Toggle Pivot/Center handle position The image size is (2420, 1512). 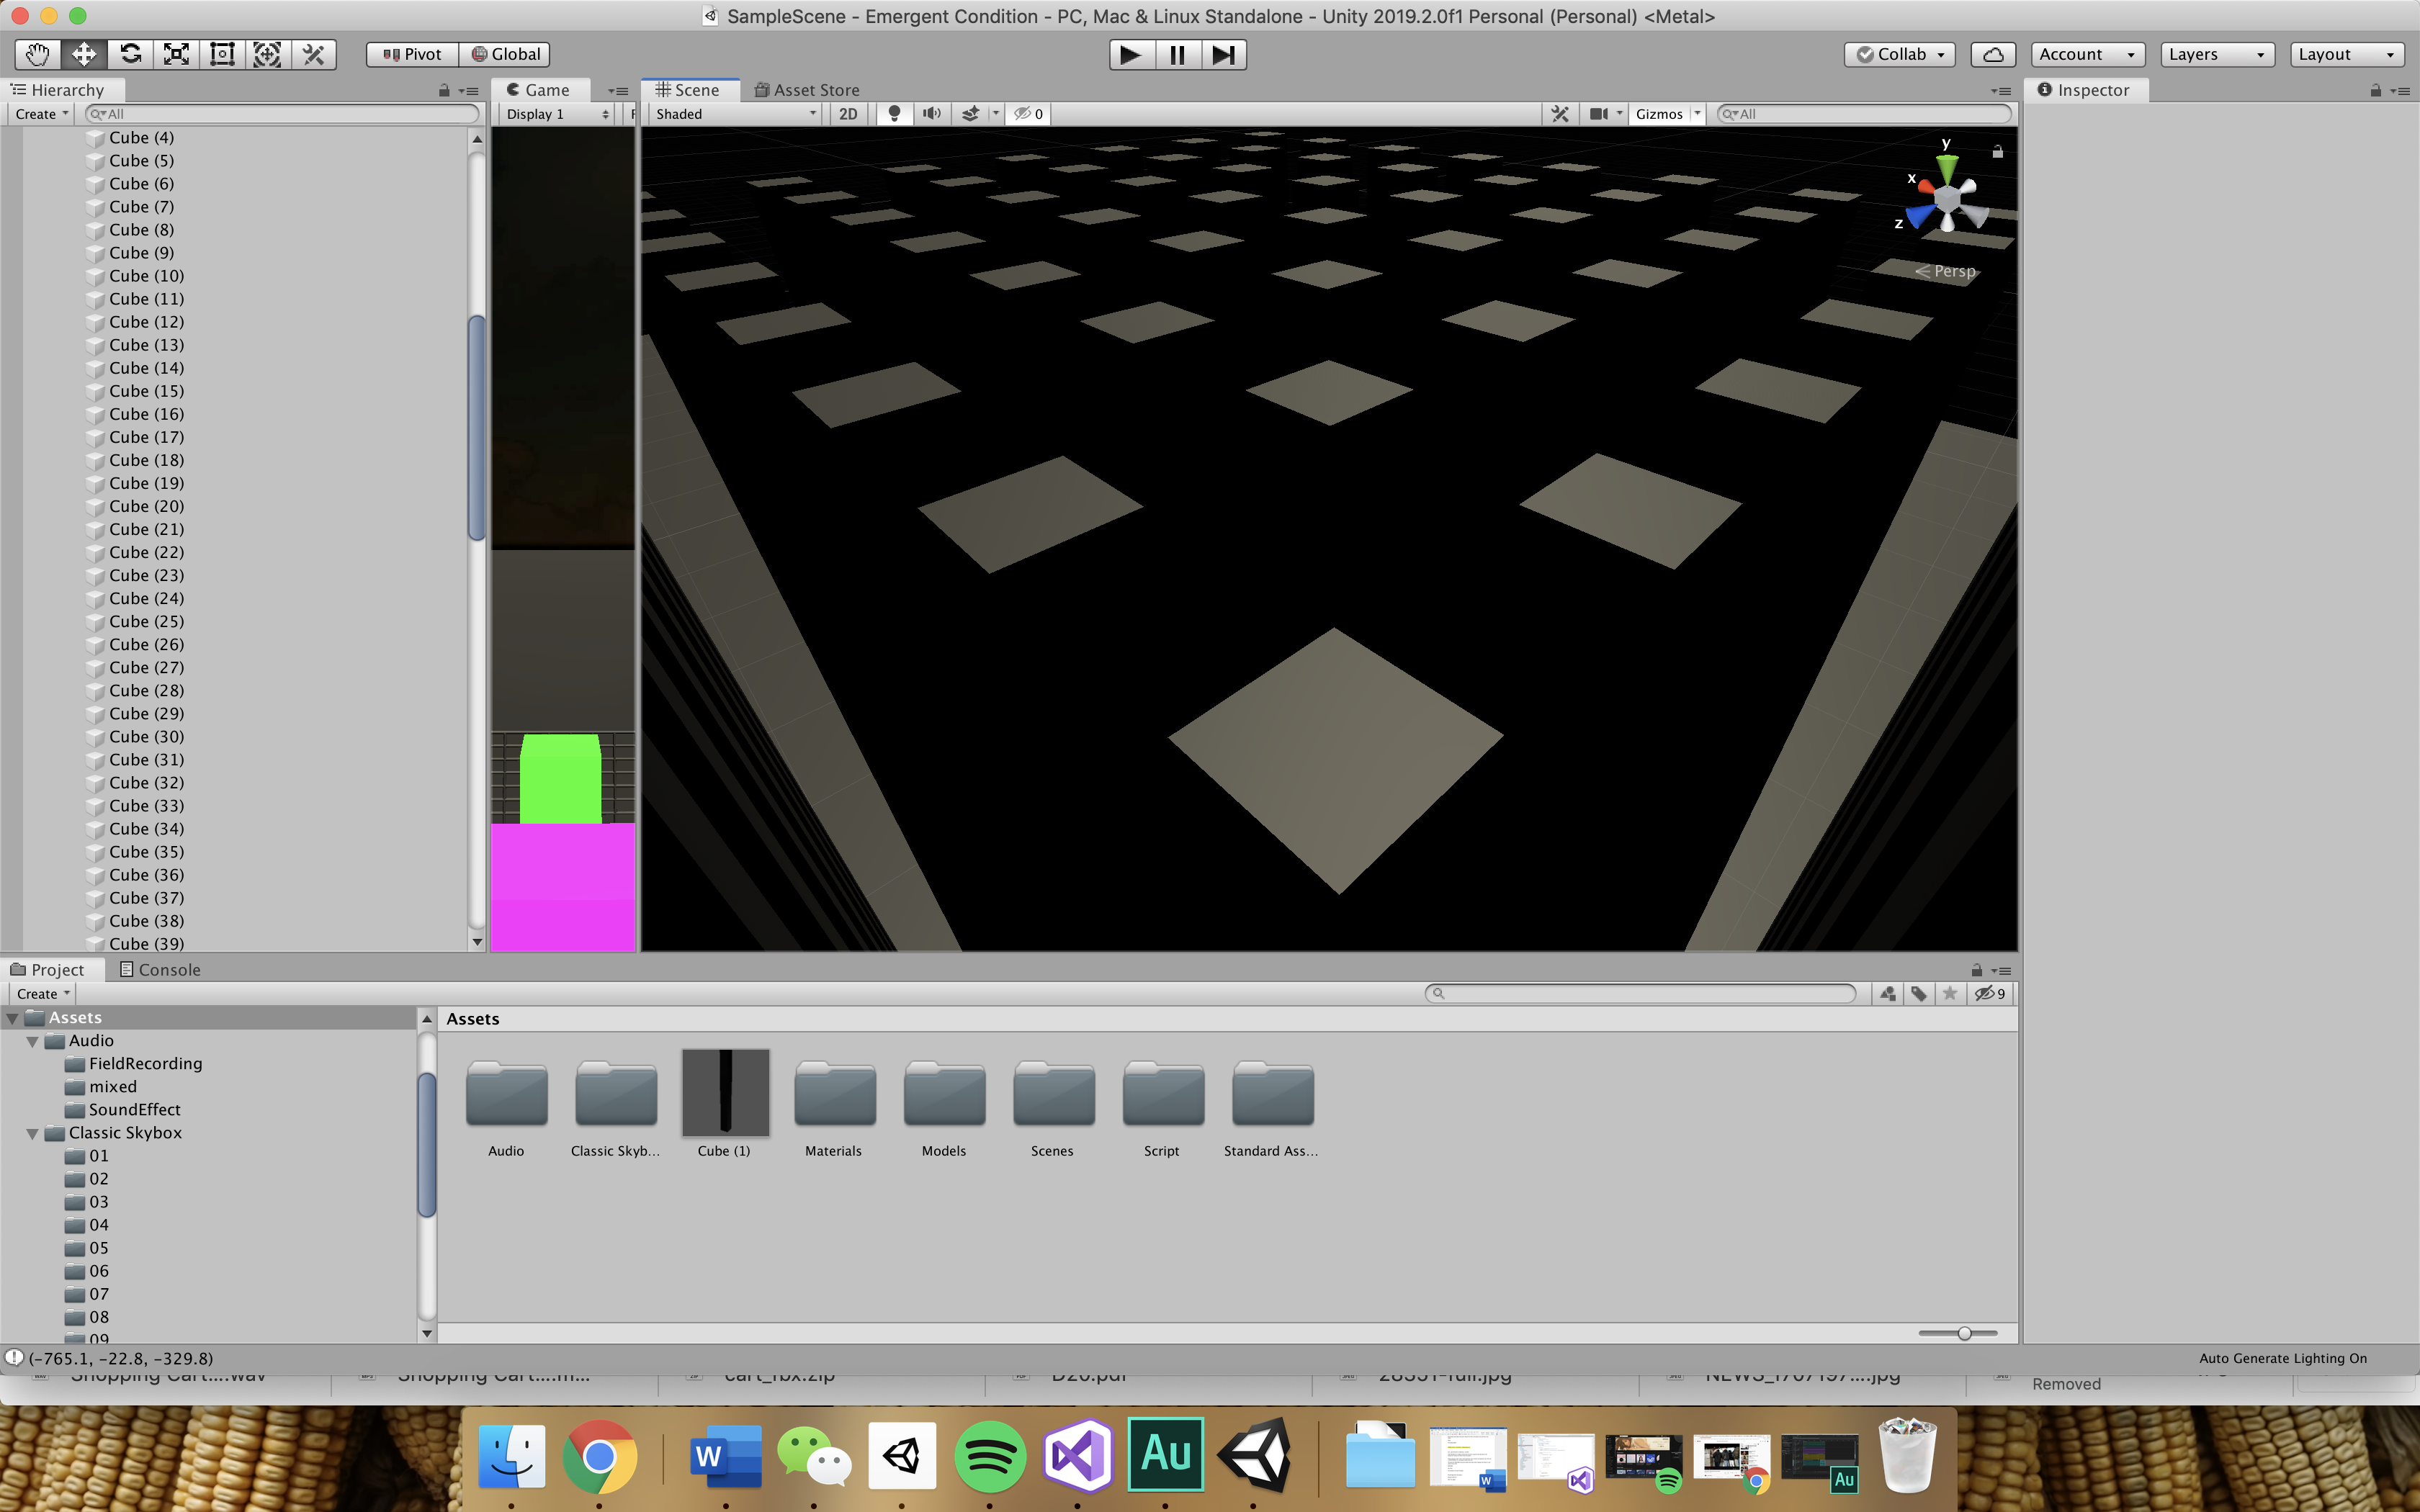[x=412, y=54]
